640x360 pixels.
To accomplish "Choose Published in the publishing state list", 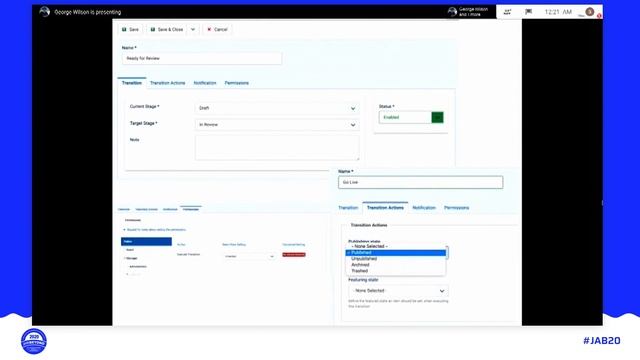I will pyautogui.click(x=396, y=253).
